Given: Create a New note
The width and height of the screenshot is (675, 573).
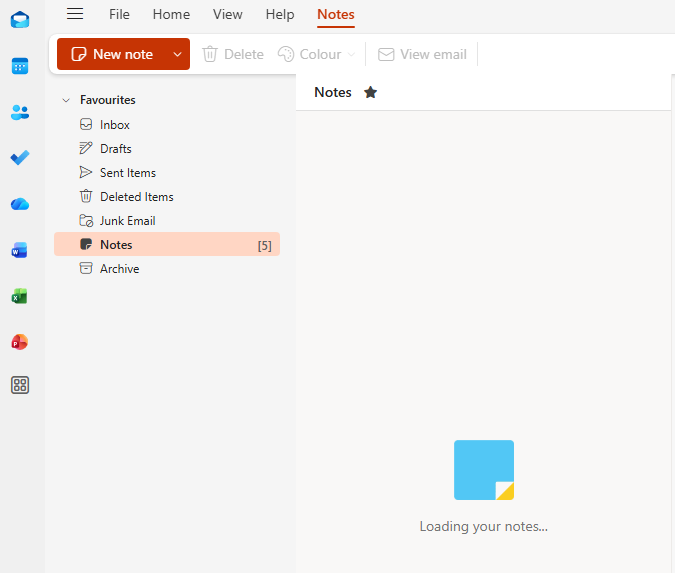Looking at the screenshot, I should [x=112, y=54].
